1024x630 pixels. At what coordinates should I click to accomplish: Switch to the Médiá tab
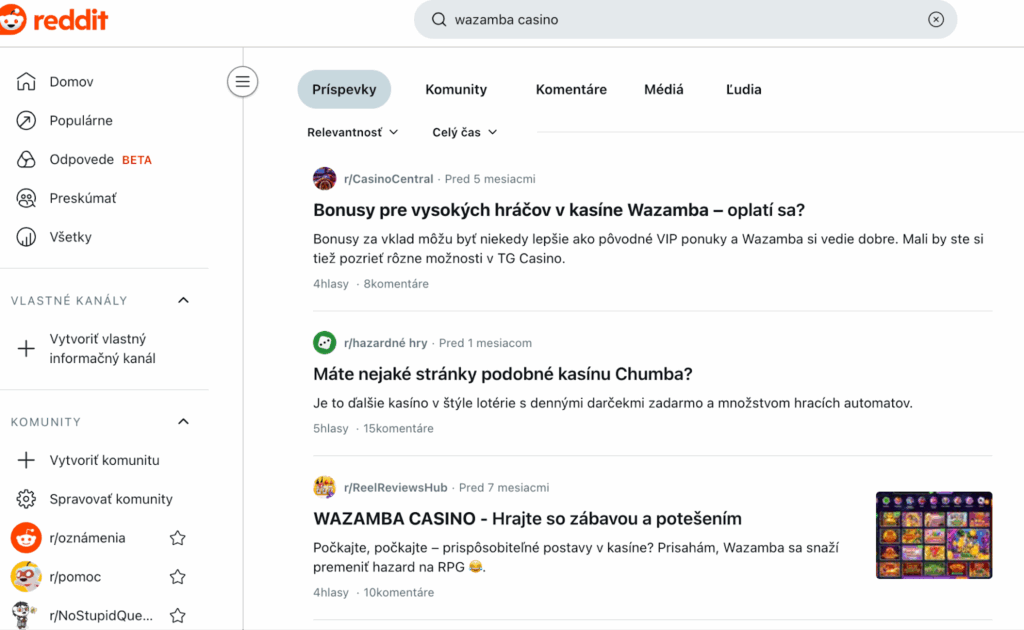point(664,89)
